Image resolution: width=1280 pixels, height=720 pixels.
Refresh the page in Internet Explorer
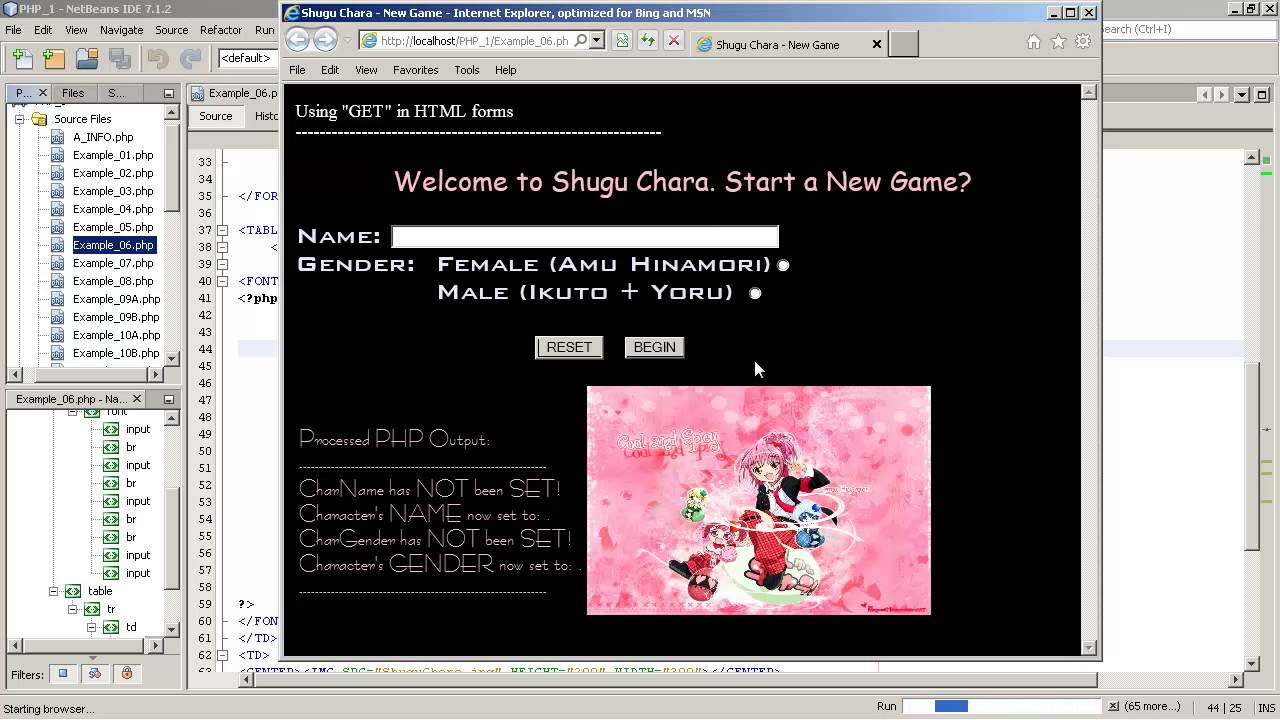[x=648, y=41]
